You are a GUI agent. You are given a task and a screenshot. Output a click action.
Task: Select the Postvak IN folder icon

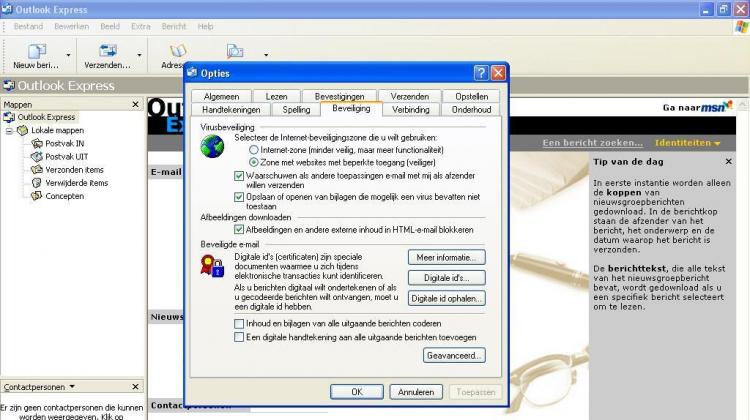click(37, 143)
